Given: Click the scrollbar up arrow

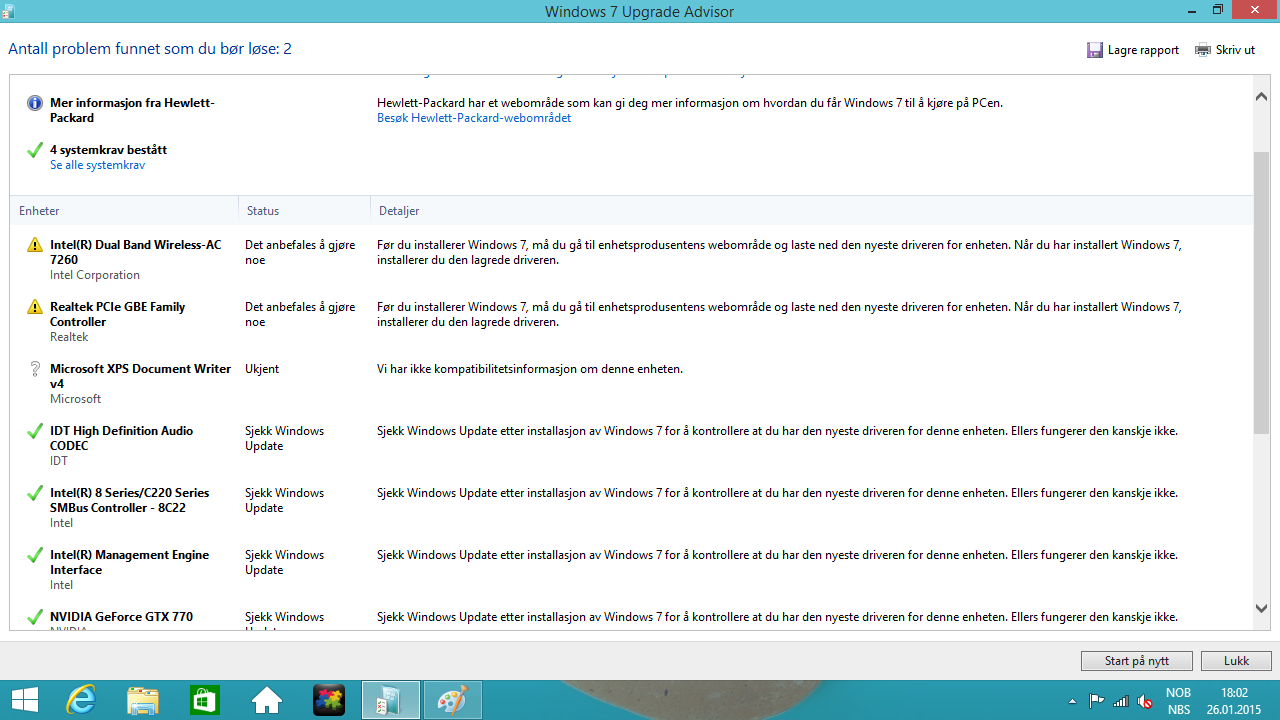Looking at the screenshot, I should [1261, 96].
